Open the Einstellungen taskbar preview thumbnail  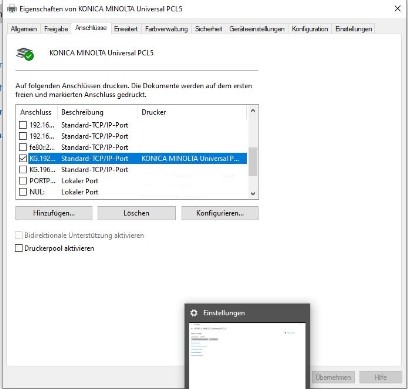pos(247,355)
